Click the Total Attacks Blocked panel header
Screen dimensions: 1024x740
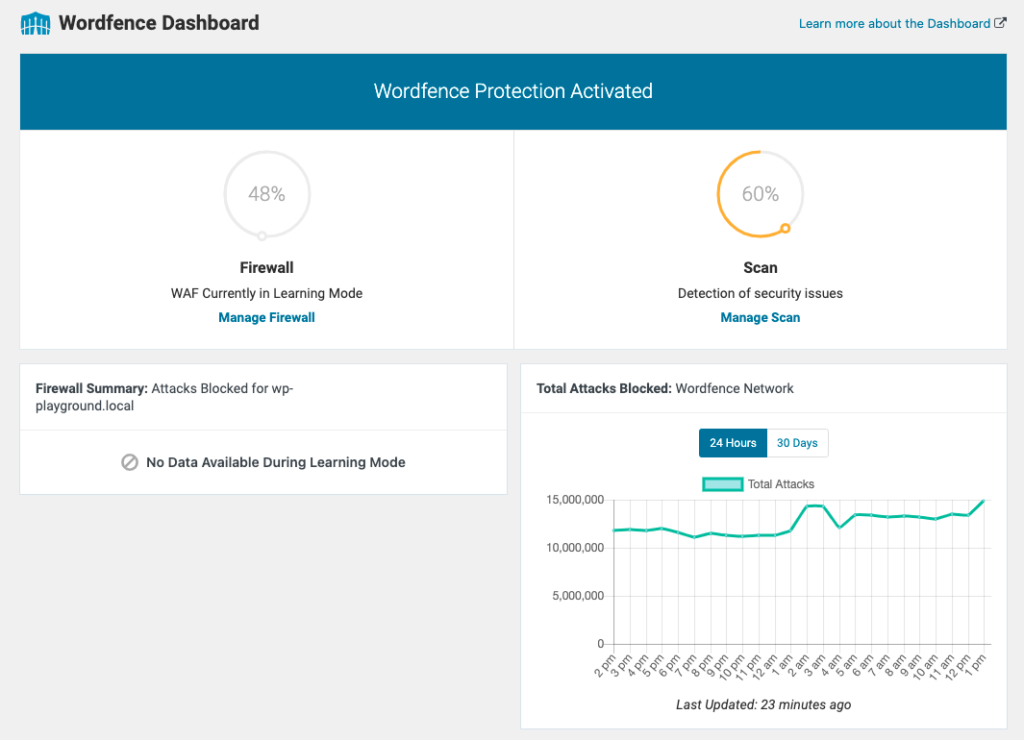665,388
